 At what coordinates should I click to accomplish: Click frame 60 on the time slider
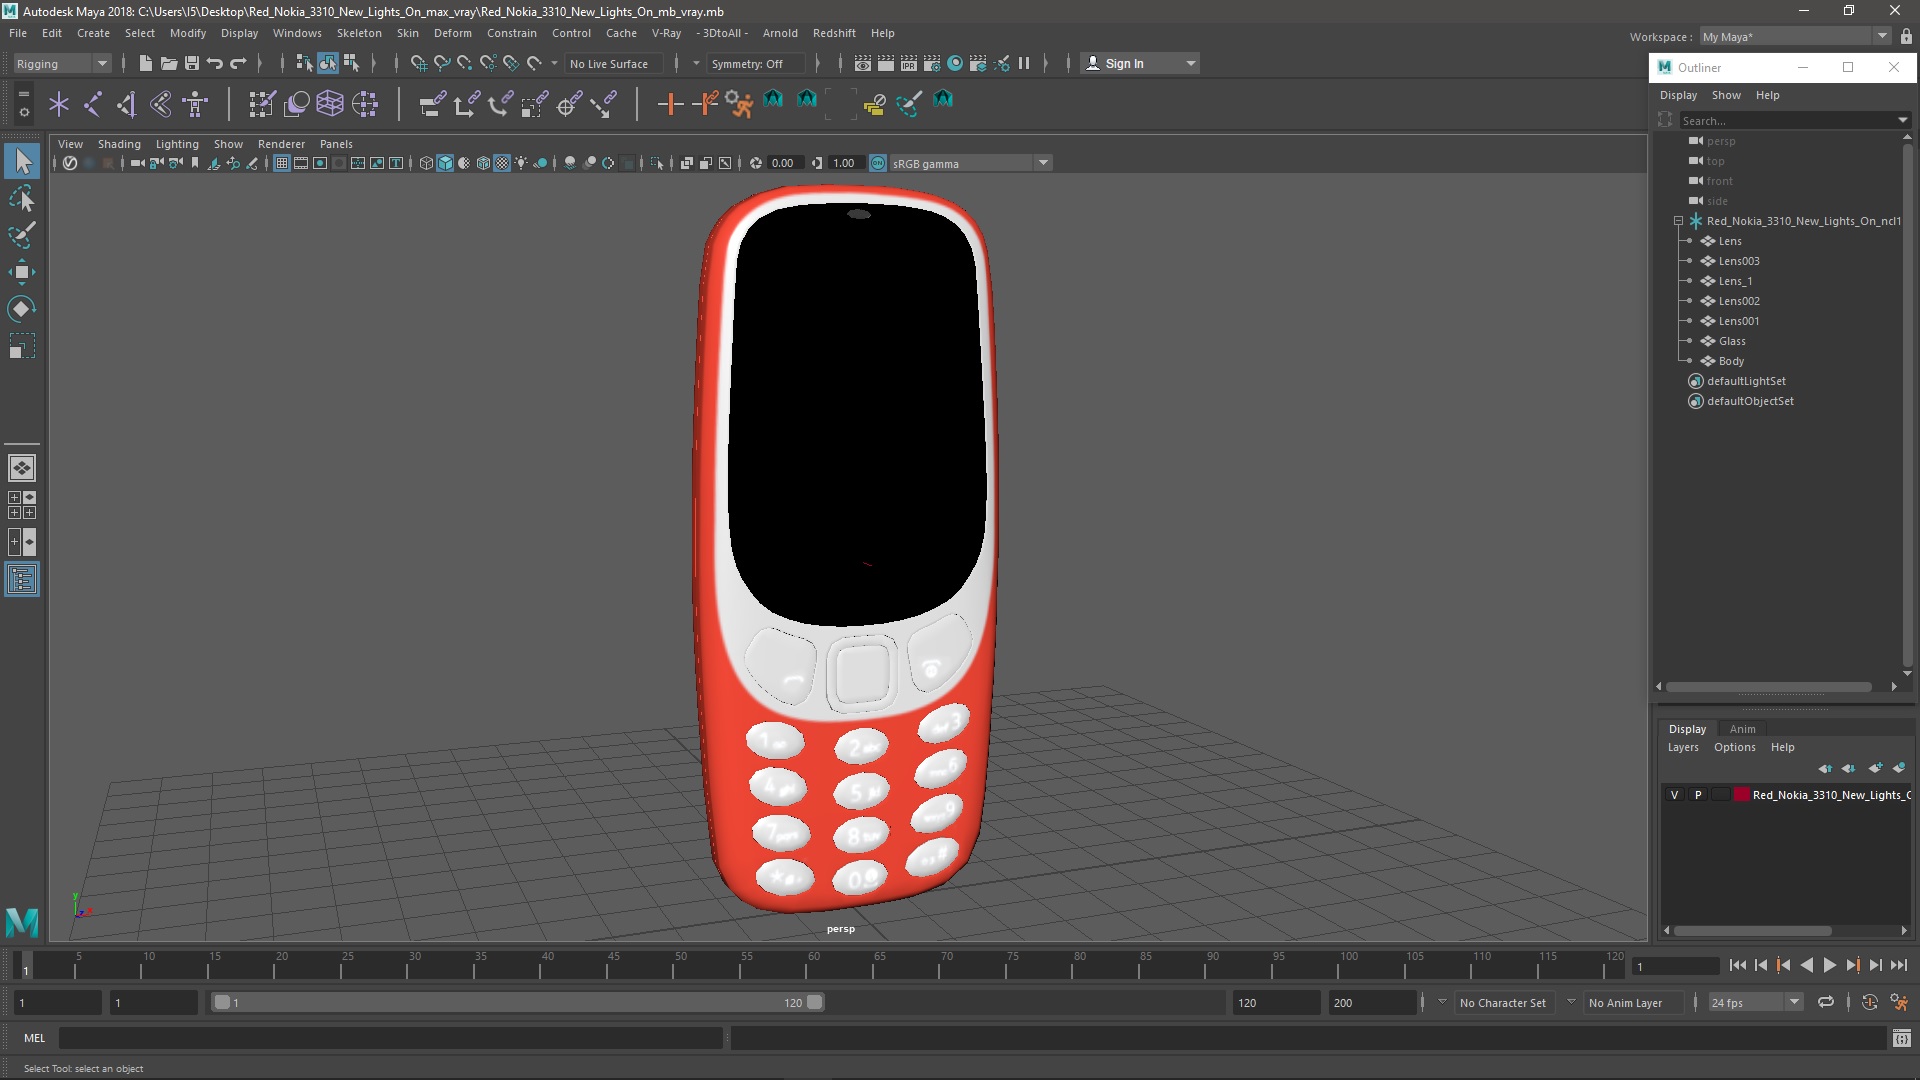tap(814, 965)
